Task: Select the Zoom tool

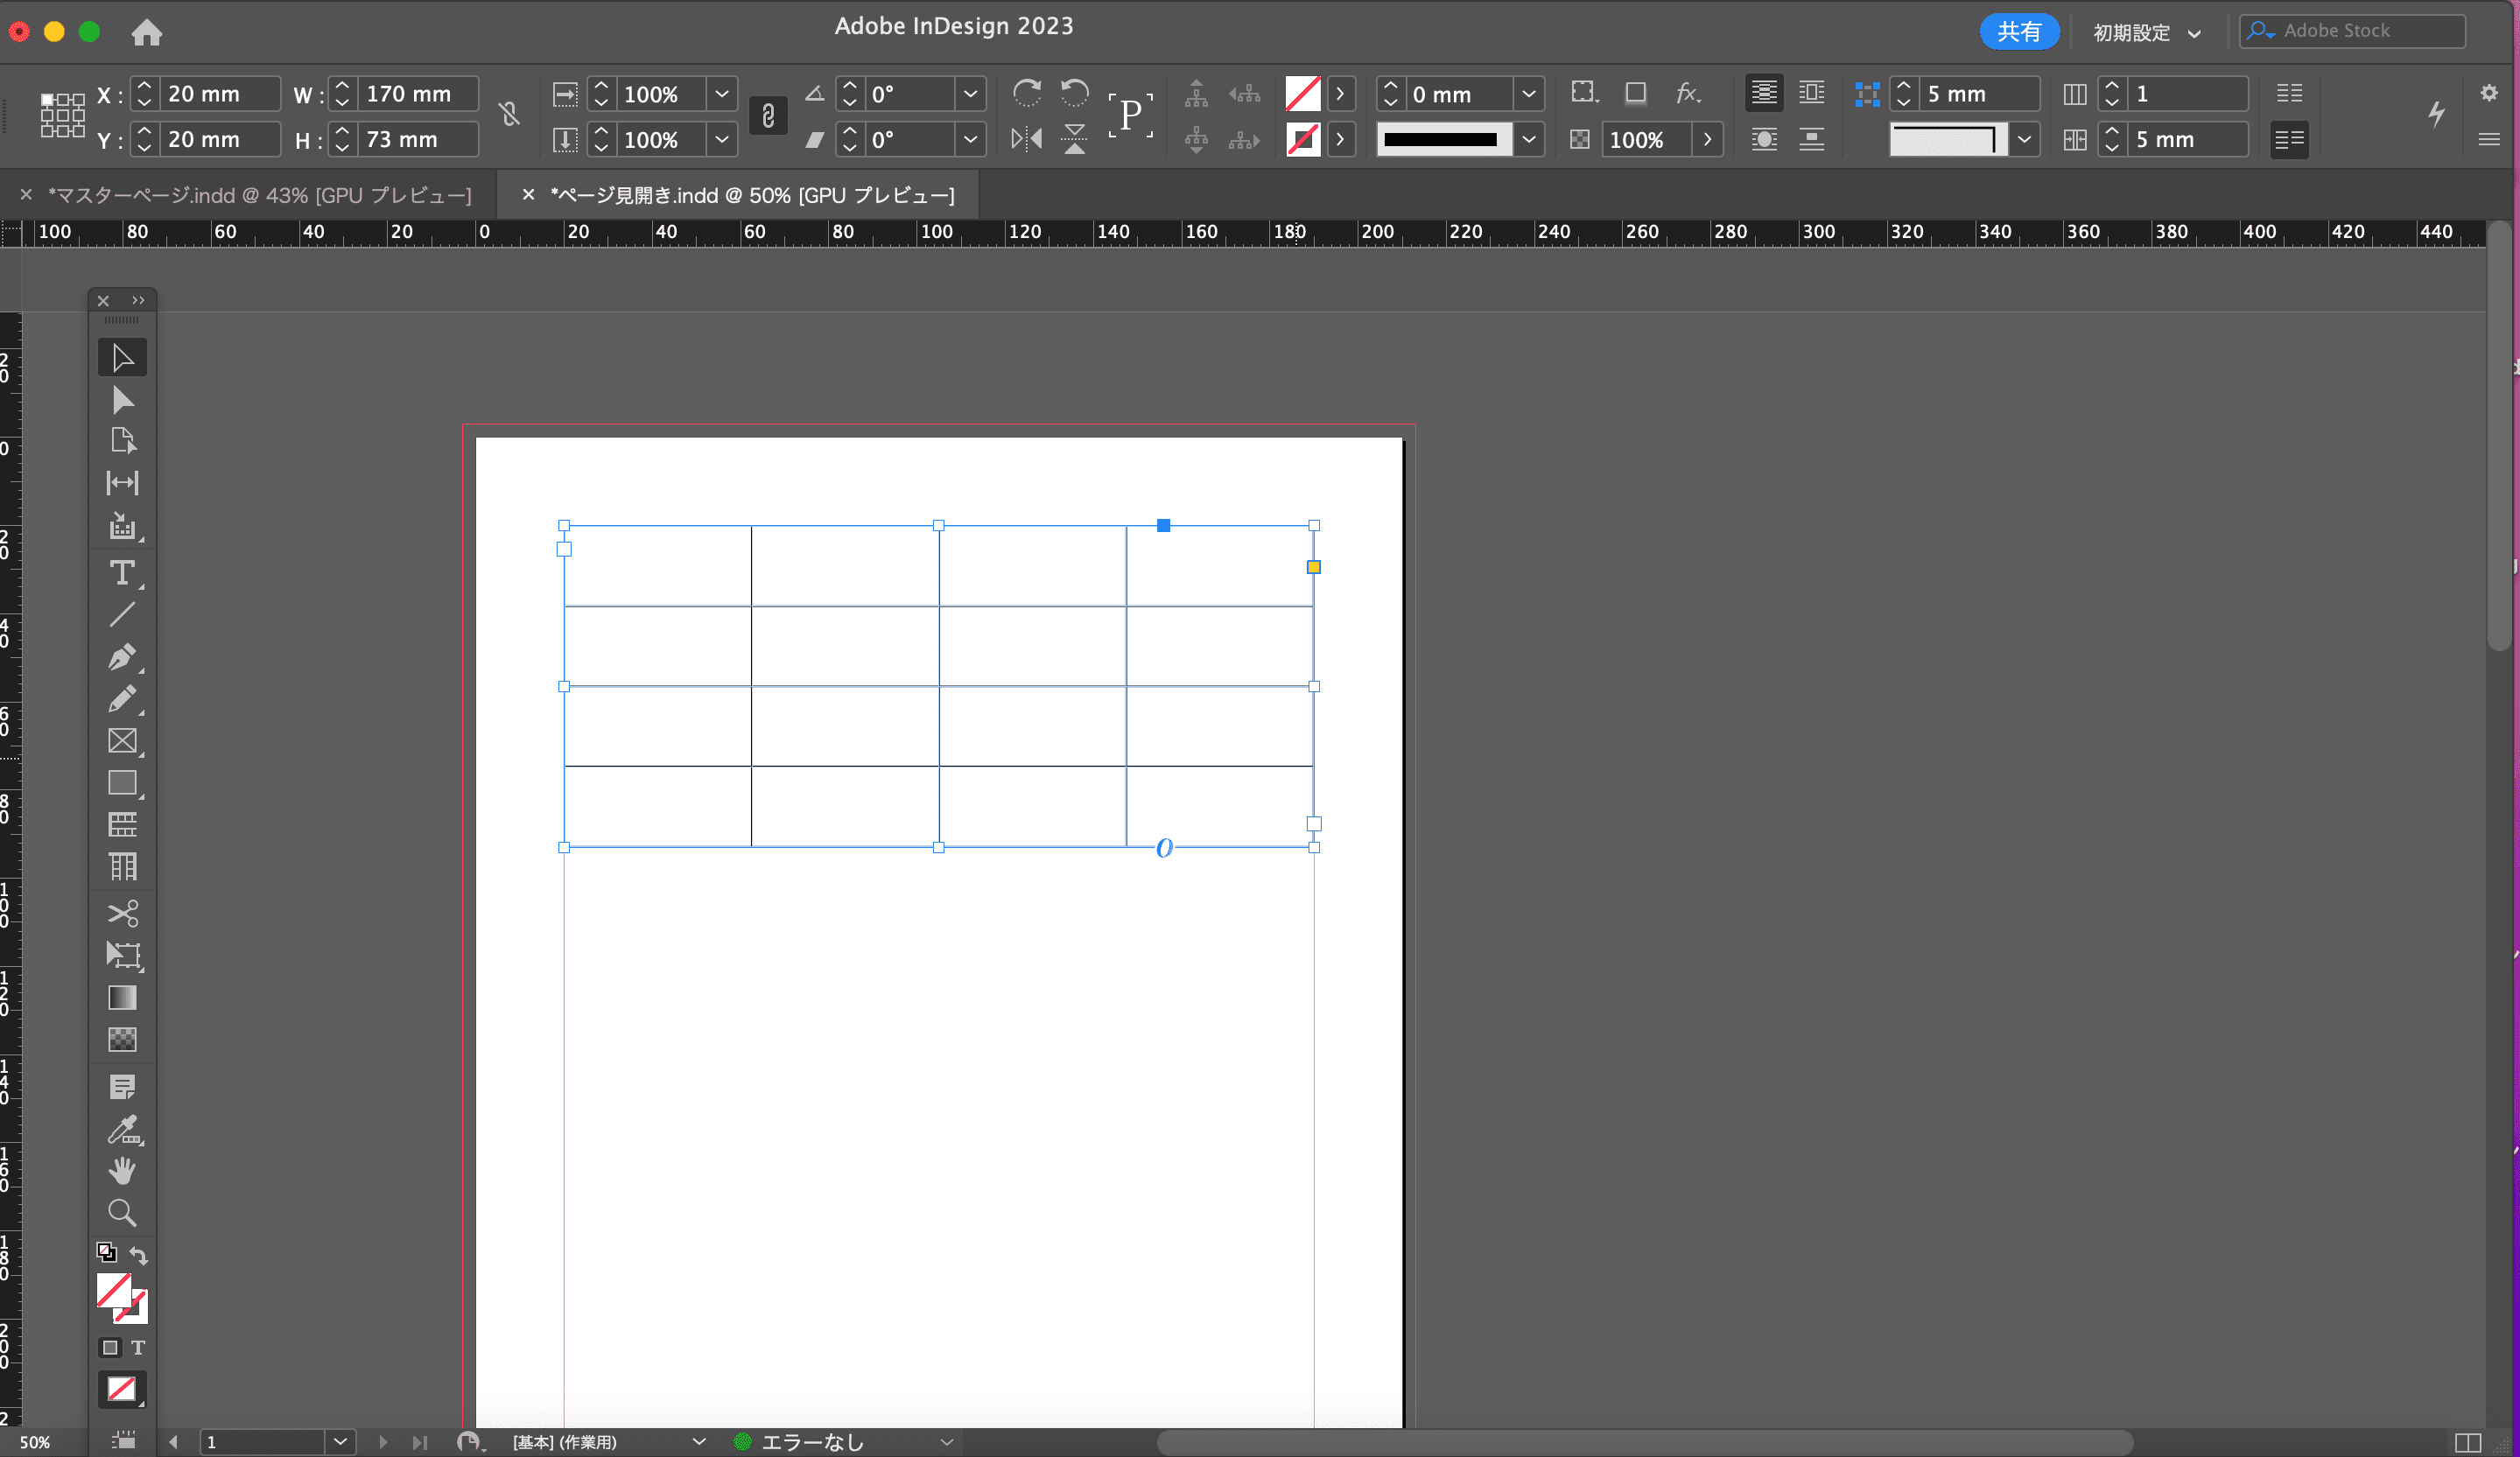Action: 122,1213
